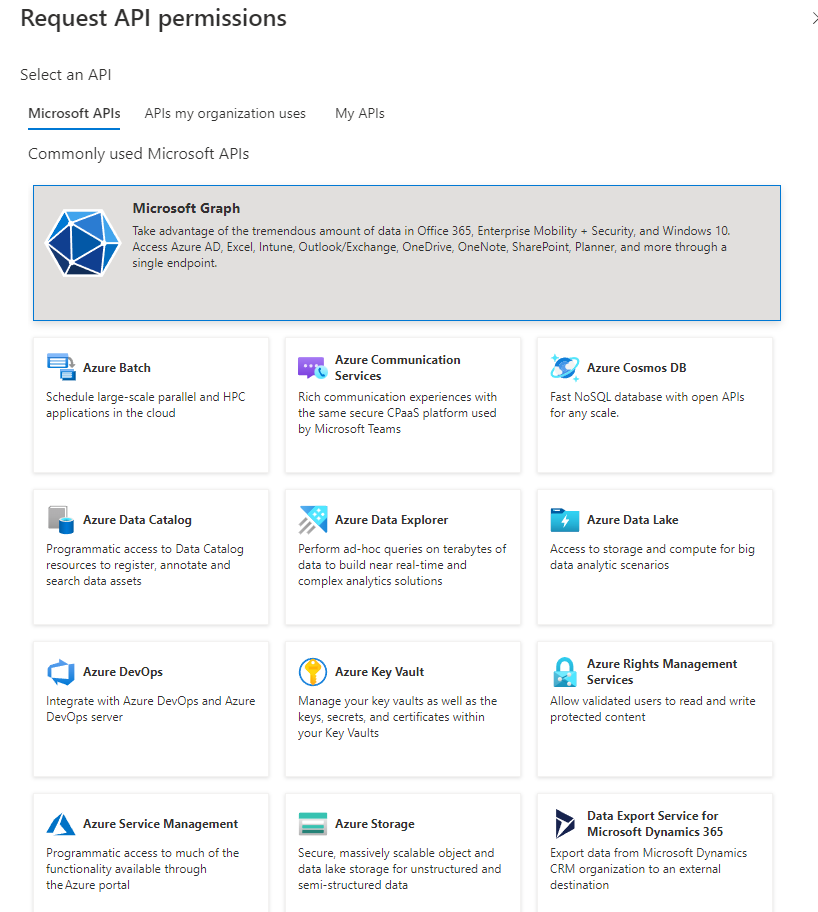Click 'Programmatic access to much of the' description
The width and height of the screenshot is (818, 912).
[x=143, y=869]
